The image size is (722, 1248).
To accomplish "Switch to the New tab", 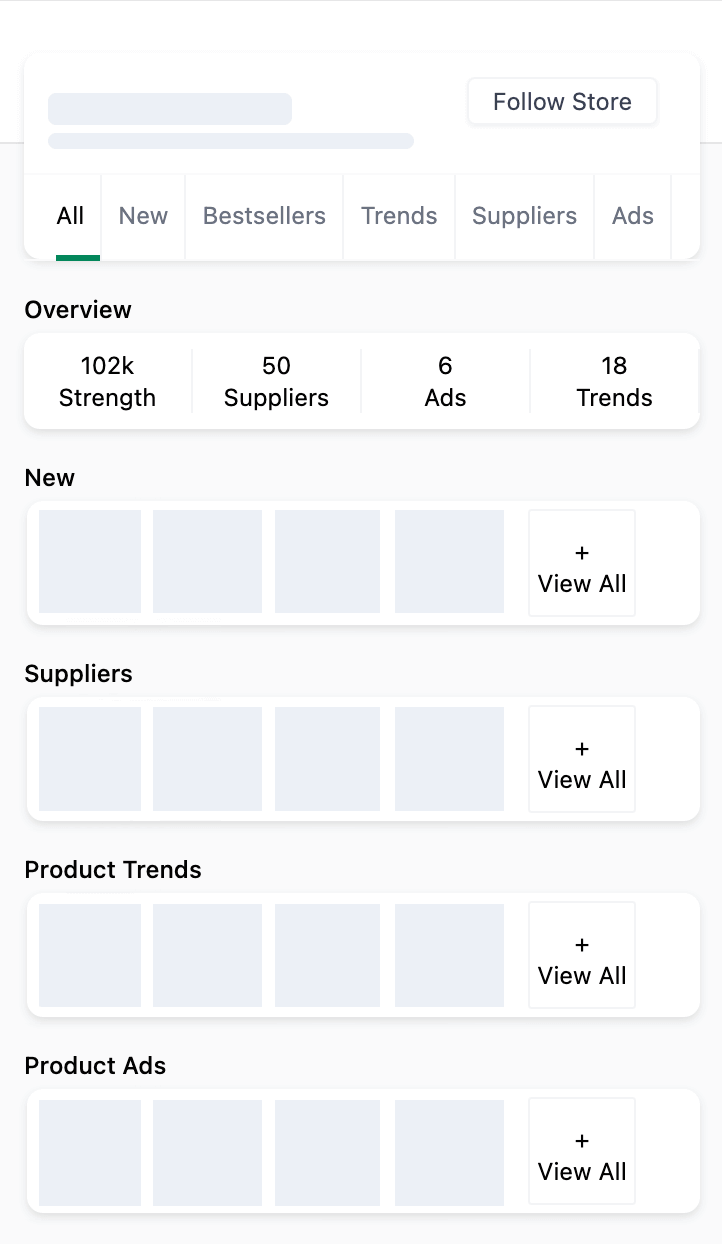I will pyautogui.click(x=143, y=216).
